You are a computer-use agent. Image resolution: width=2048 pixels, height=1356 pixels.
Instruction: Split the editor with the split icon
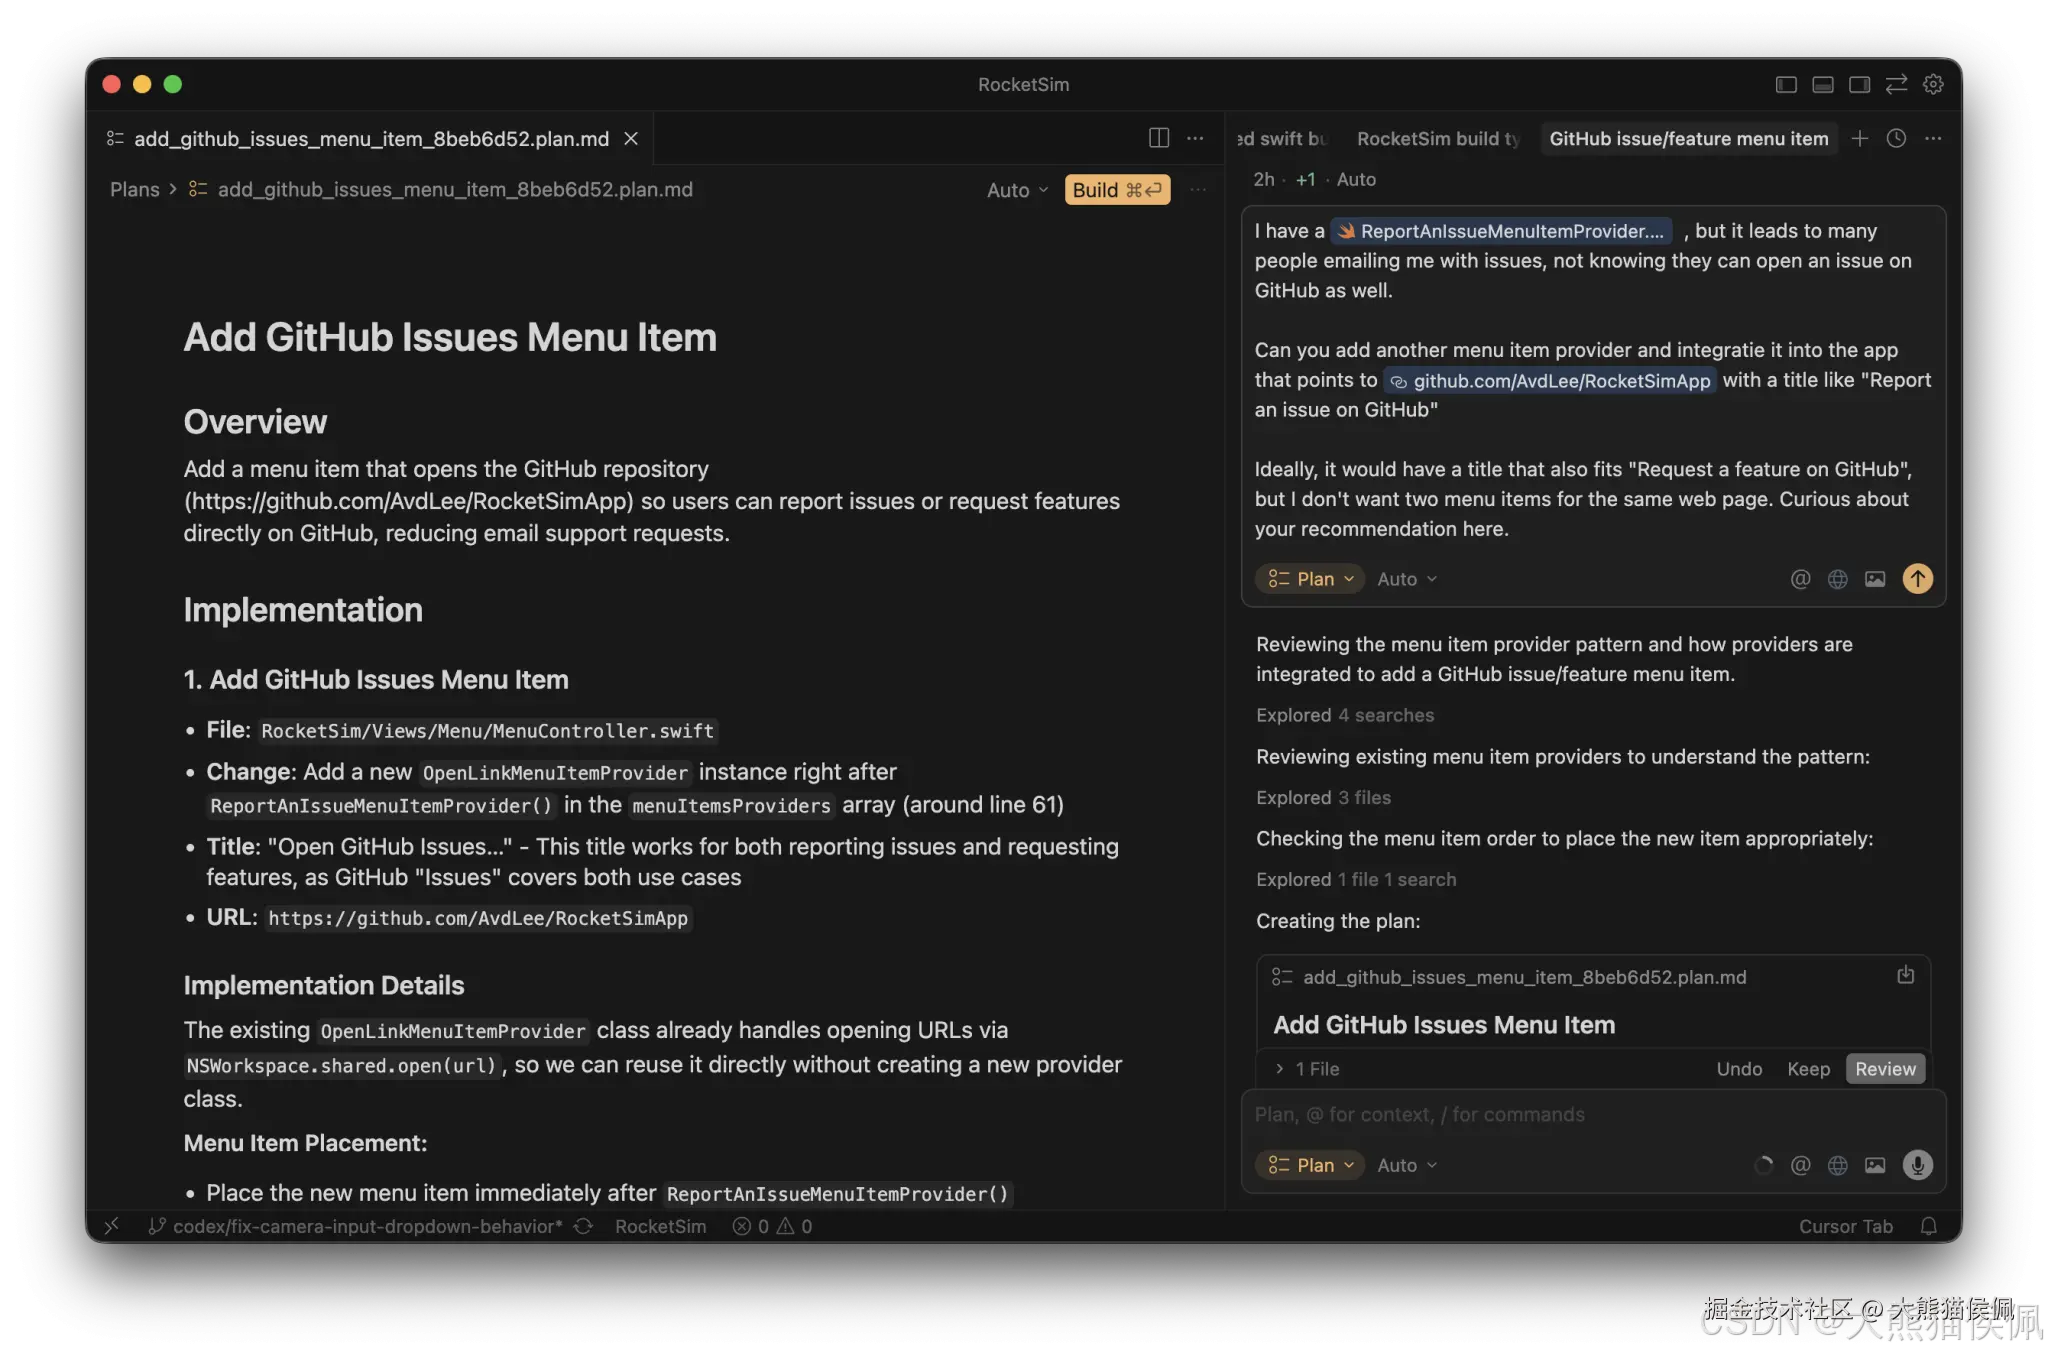(x=1159, y=138)
